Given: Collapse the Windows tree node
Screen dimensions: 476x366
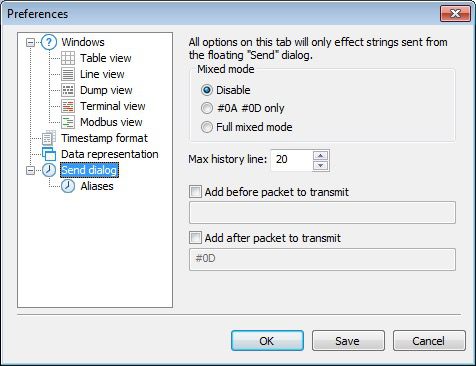Looking at the screenshot, I should pyautogui.click(x=30, y=42).
